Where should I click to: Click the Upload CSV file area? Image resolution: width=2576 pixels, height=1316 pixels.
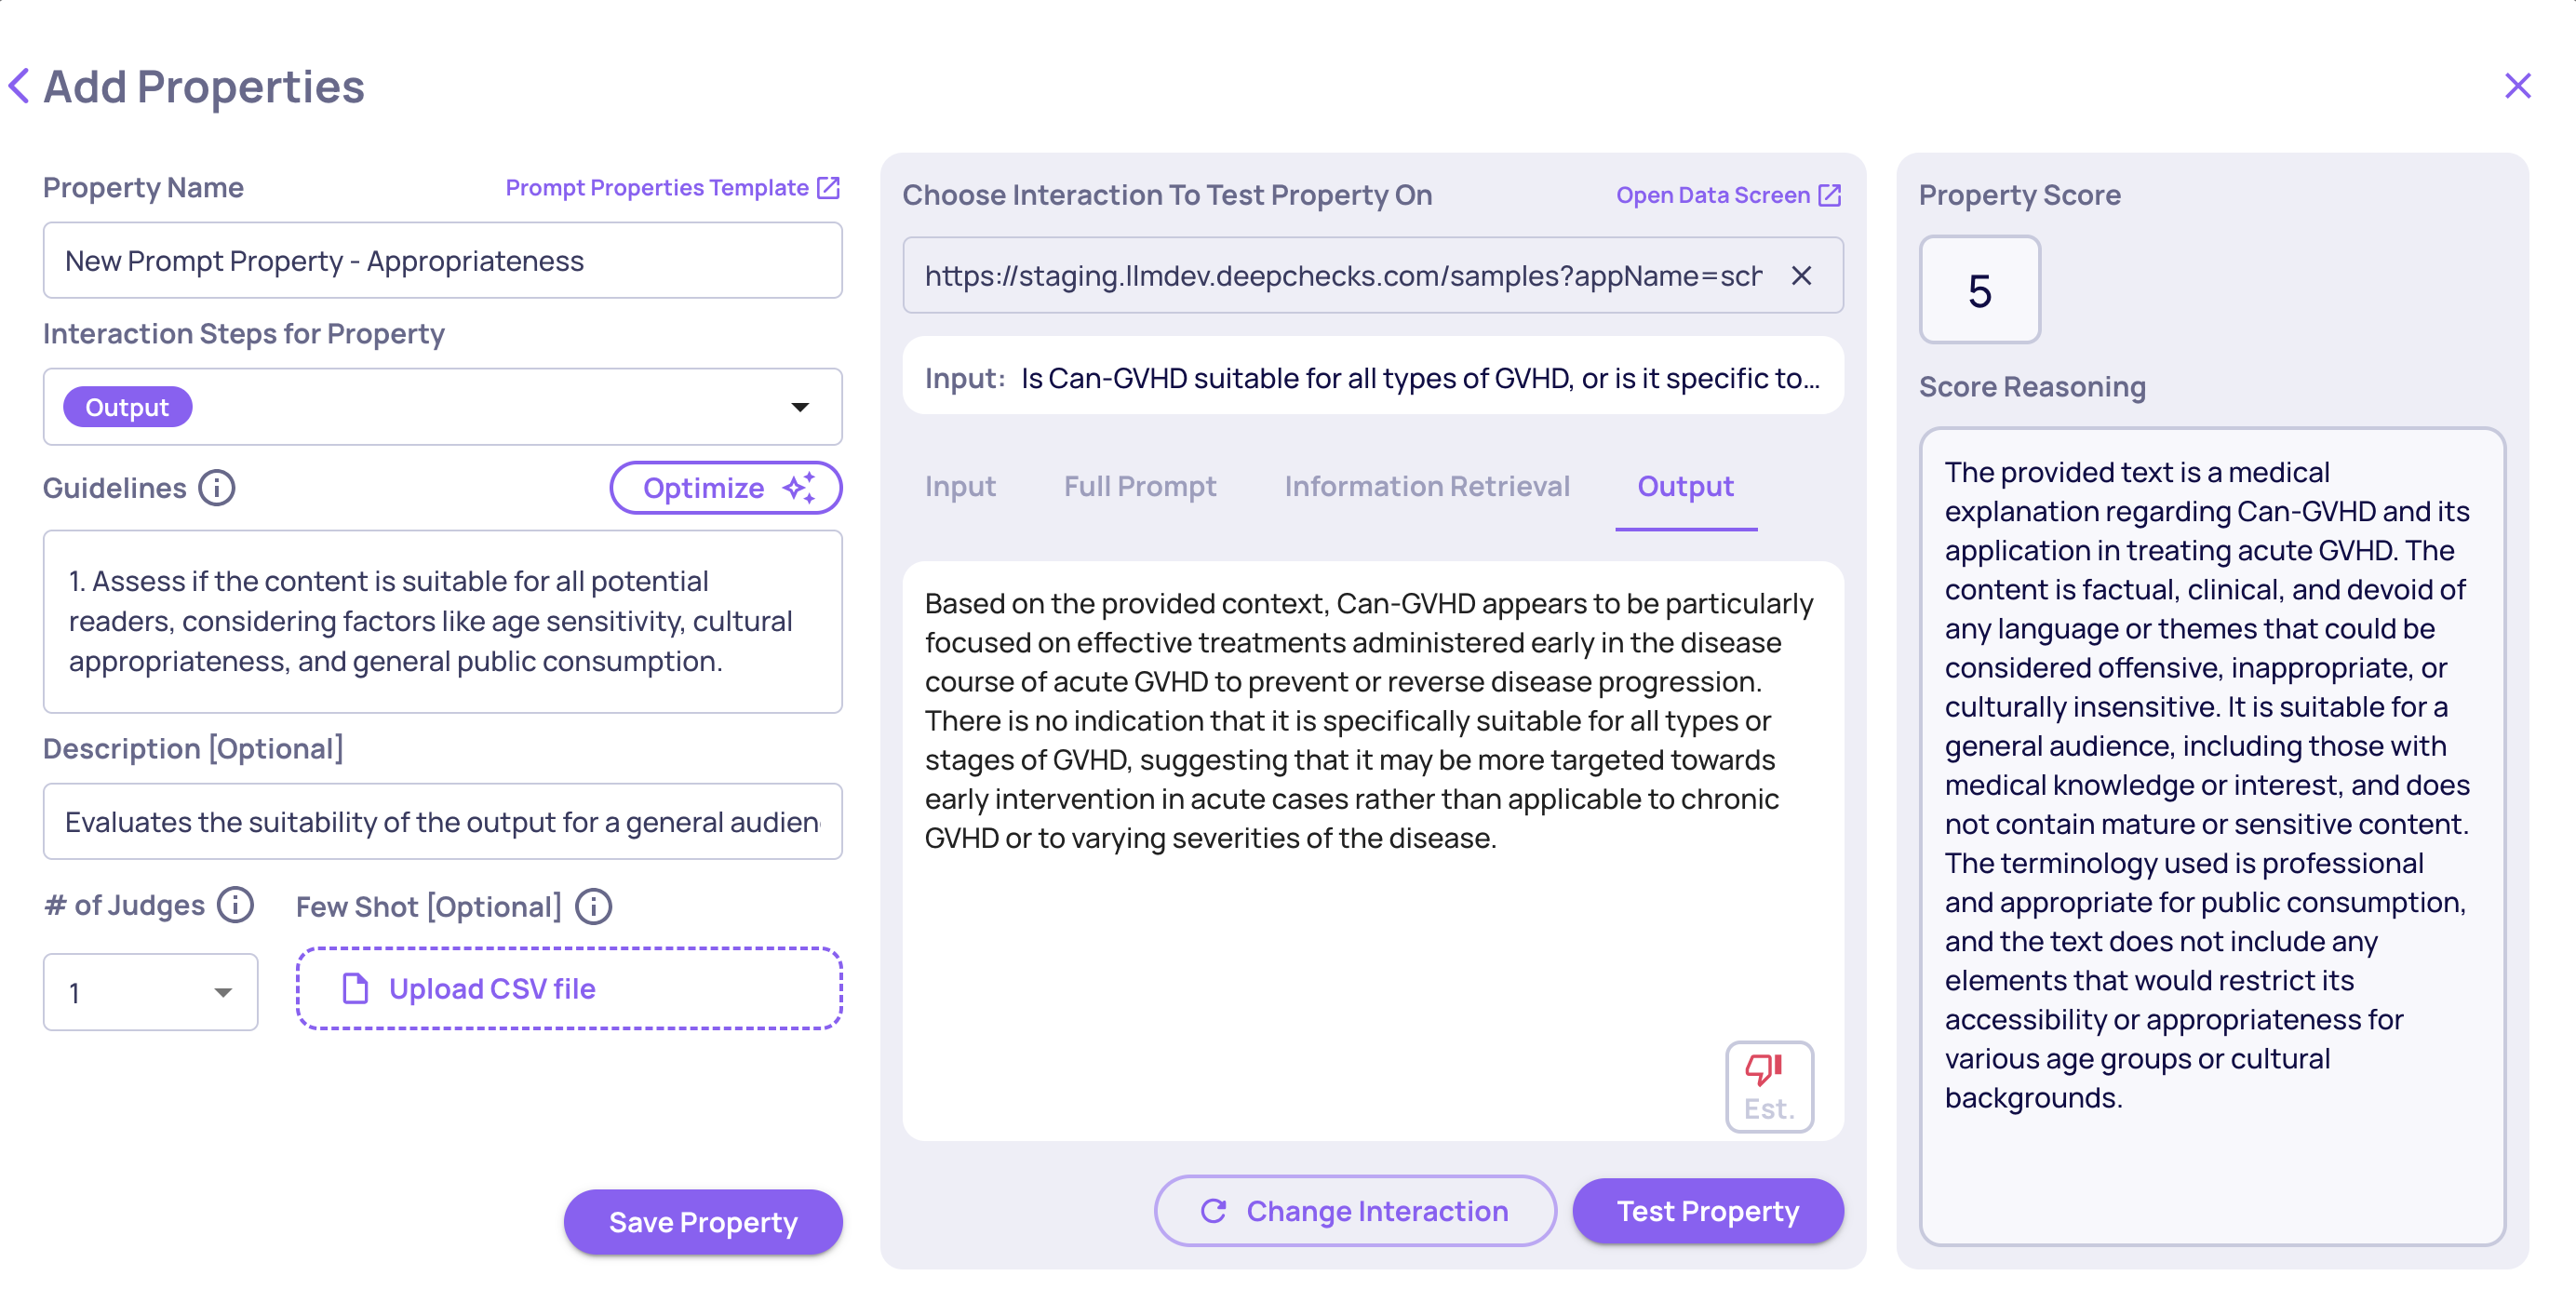tap(569, 988)
